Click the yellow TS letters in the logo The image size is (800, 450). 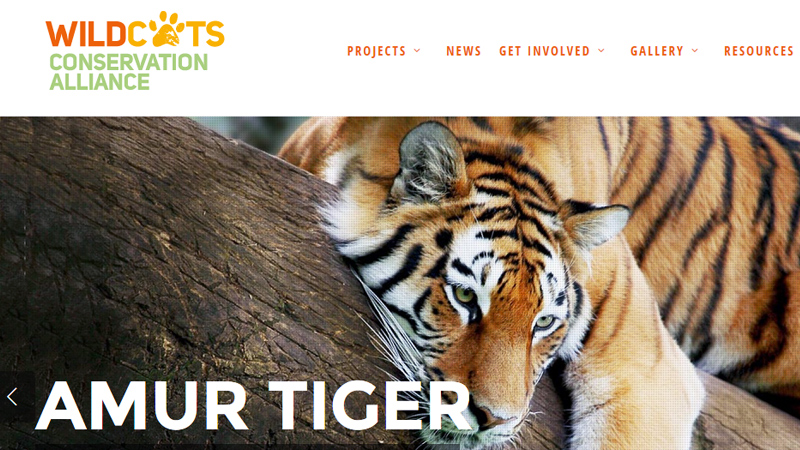pos(208,34)
